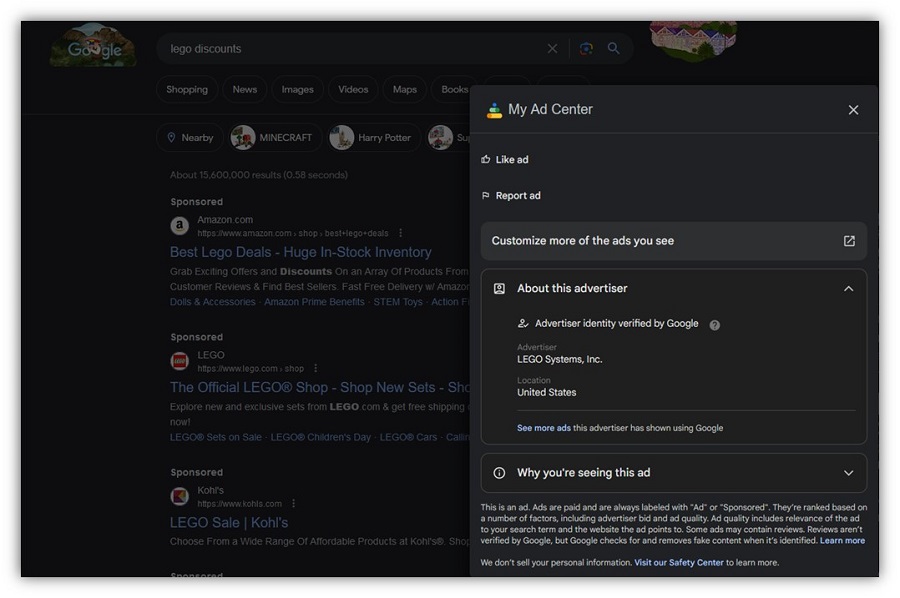Open three-dot menu for Kohl's ad
Viewport: 900px width, 598px height.
click(294, 503)
